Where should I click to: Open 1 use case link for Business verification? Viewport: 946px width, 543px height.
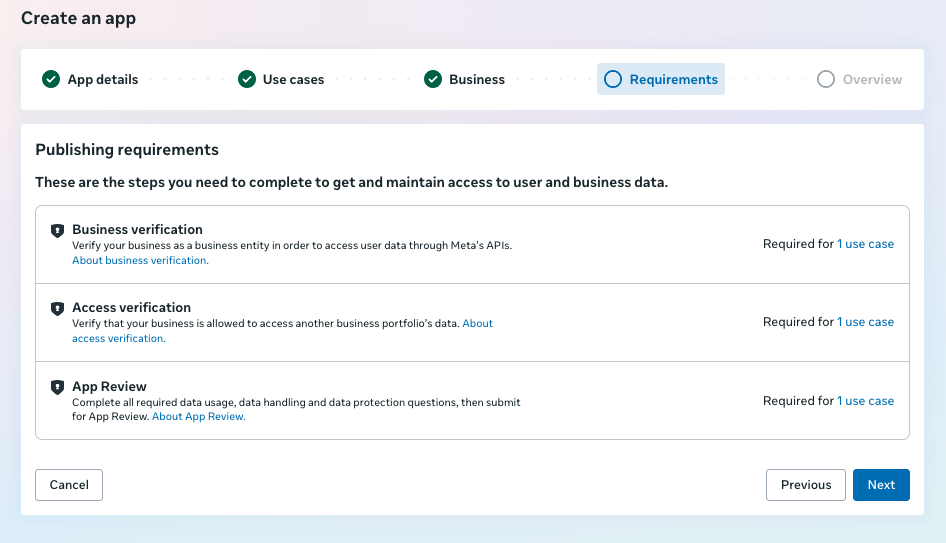pos(865,244)
